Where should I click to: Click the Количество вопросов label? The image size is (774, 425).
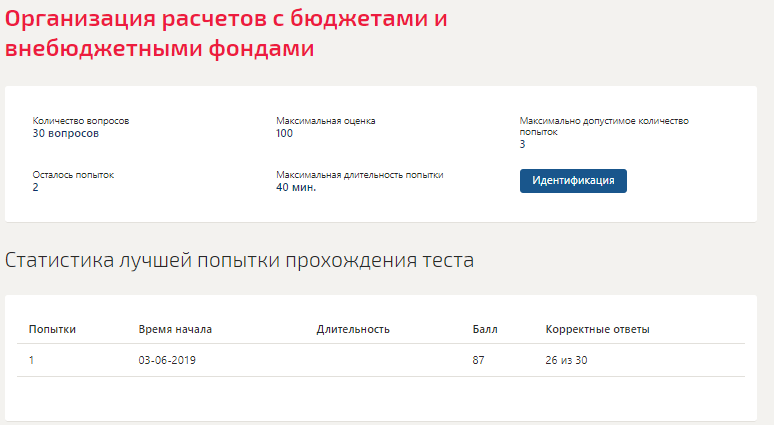(81, 121)
